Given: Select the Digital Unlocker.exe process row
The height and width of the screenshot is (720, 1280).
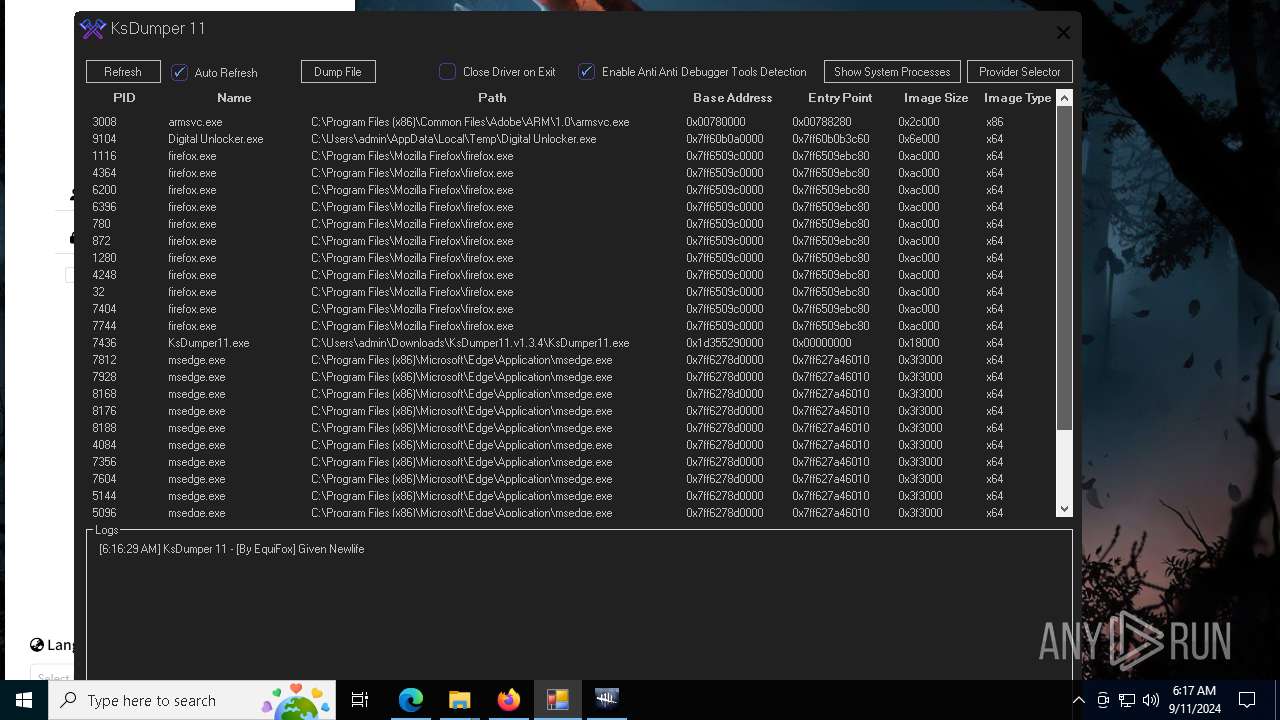Looking at the screenshot, I should point(570,139).
